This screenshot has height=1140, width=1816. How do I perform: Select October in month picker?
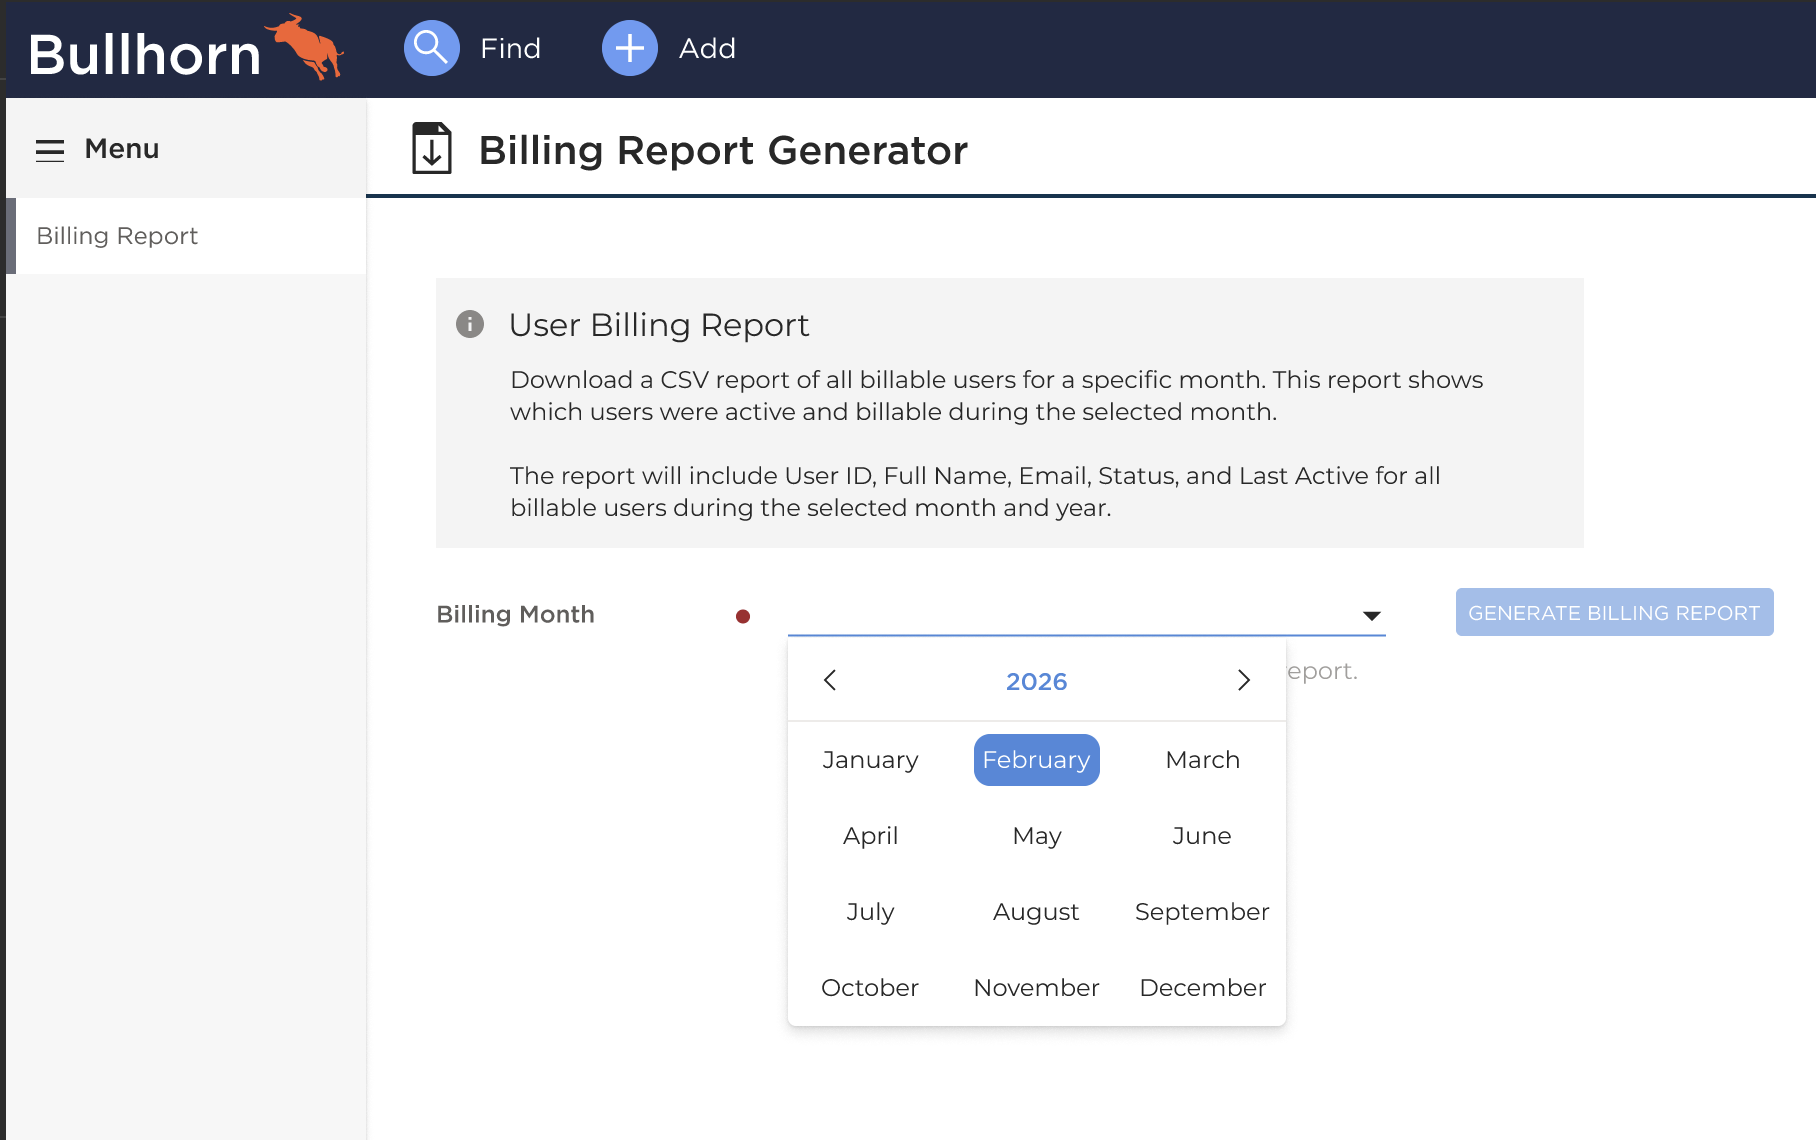(870, 988)
